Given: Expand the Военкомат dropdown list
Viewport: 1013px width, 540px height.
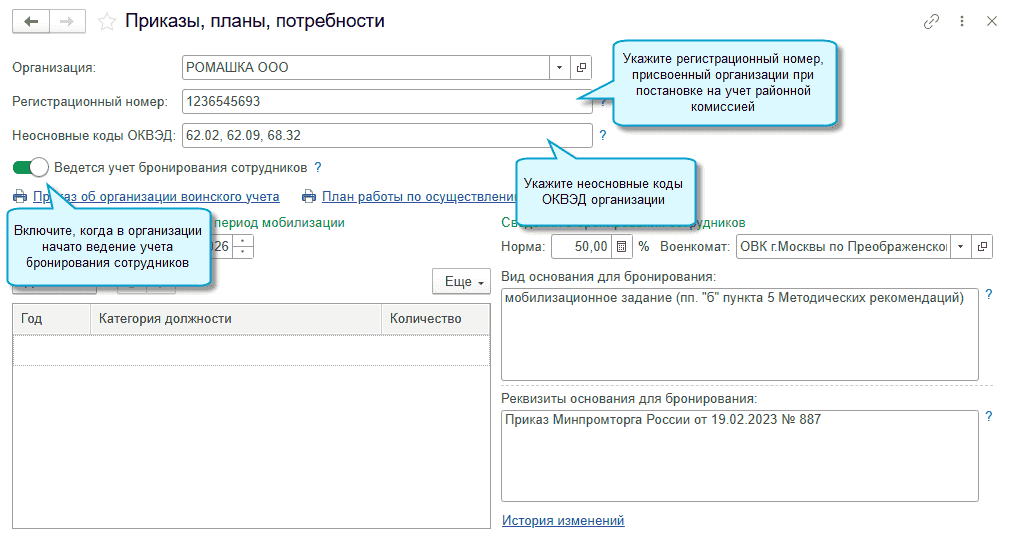Looking at the screenshot, I should (961, 247).
